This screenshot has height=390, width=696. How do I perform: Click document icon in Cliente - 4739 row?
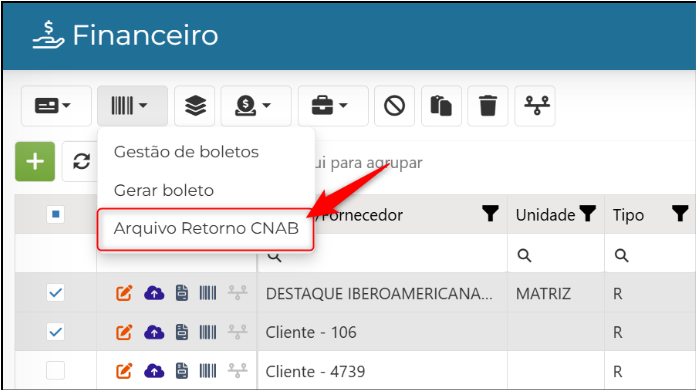tap(182, 370)
